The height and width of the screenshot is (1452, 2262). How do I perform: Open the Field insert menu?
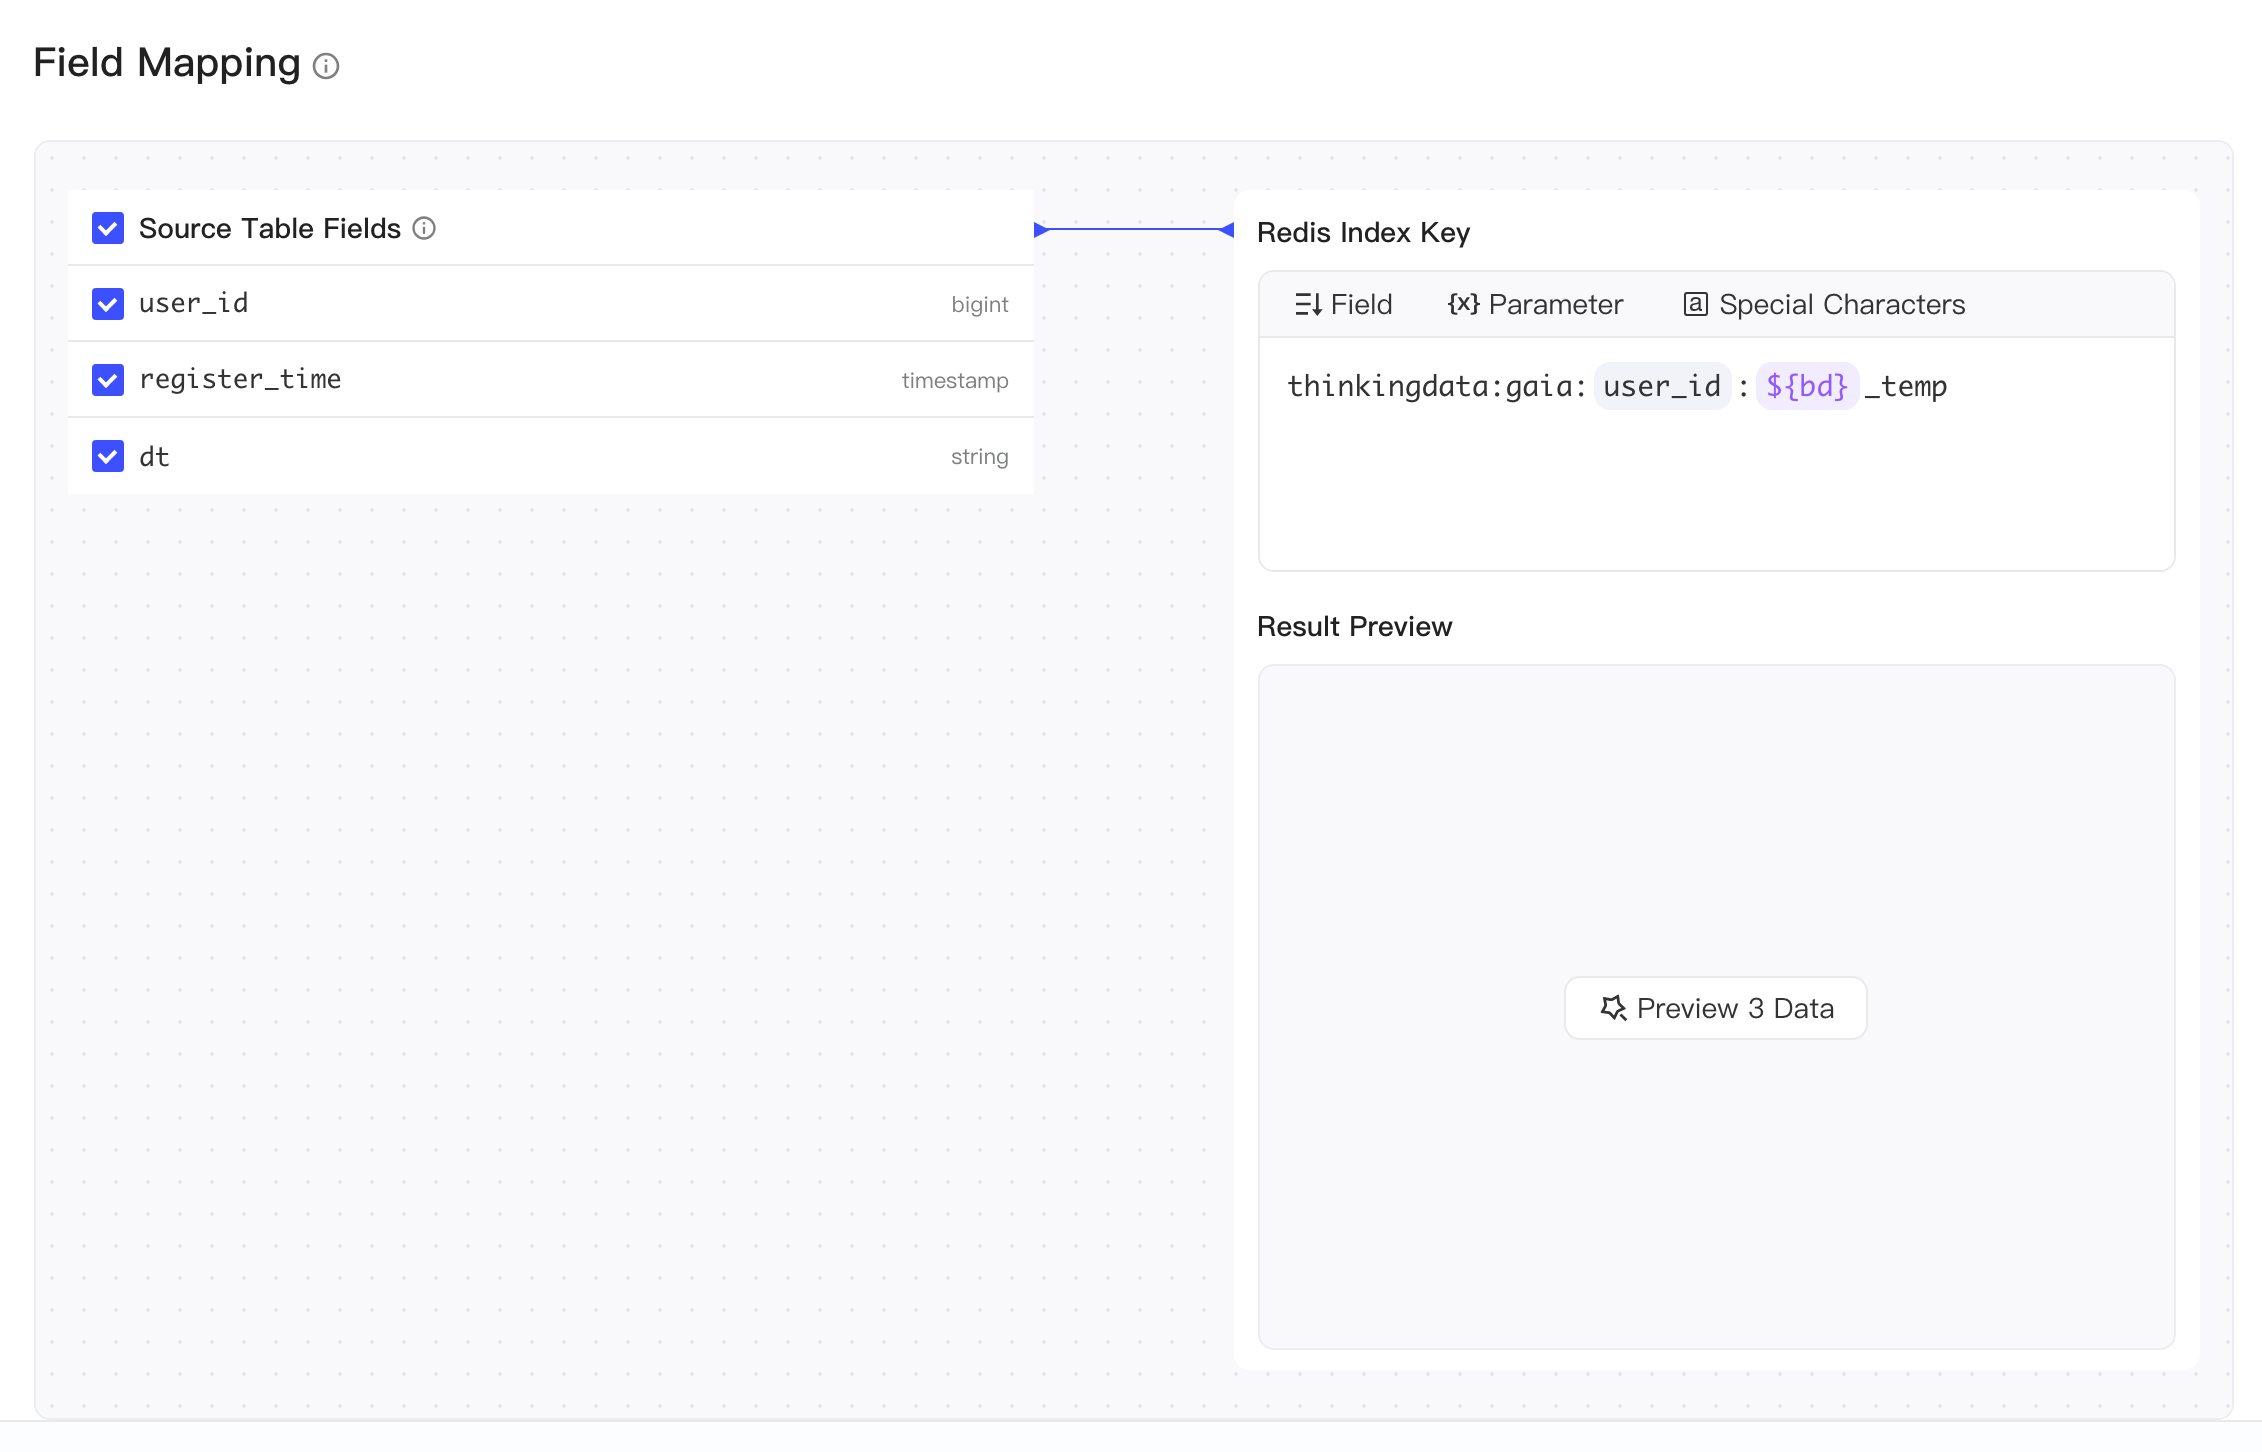(1343, 304)
